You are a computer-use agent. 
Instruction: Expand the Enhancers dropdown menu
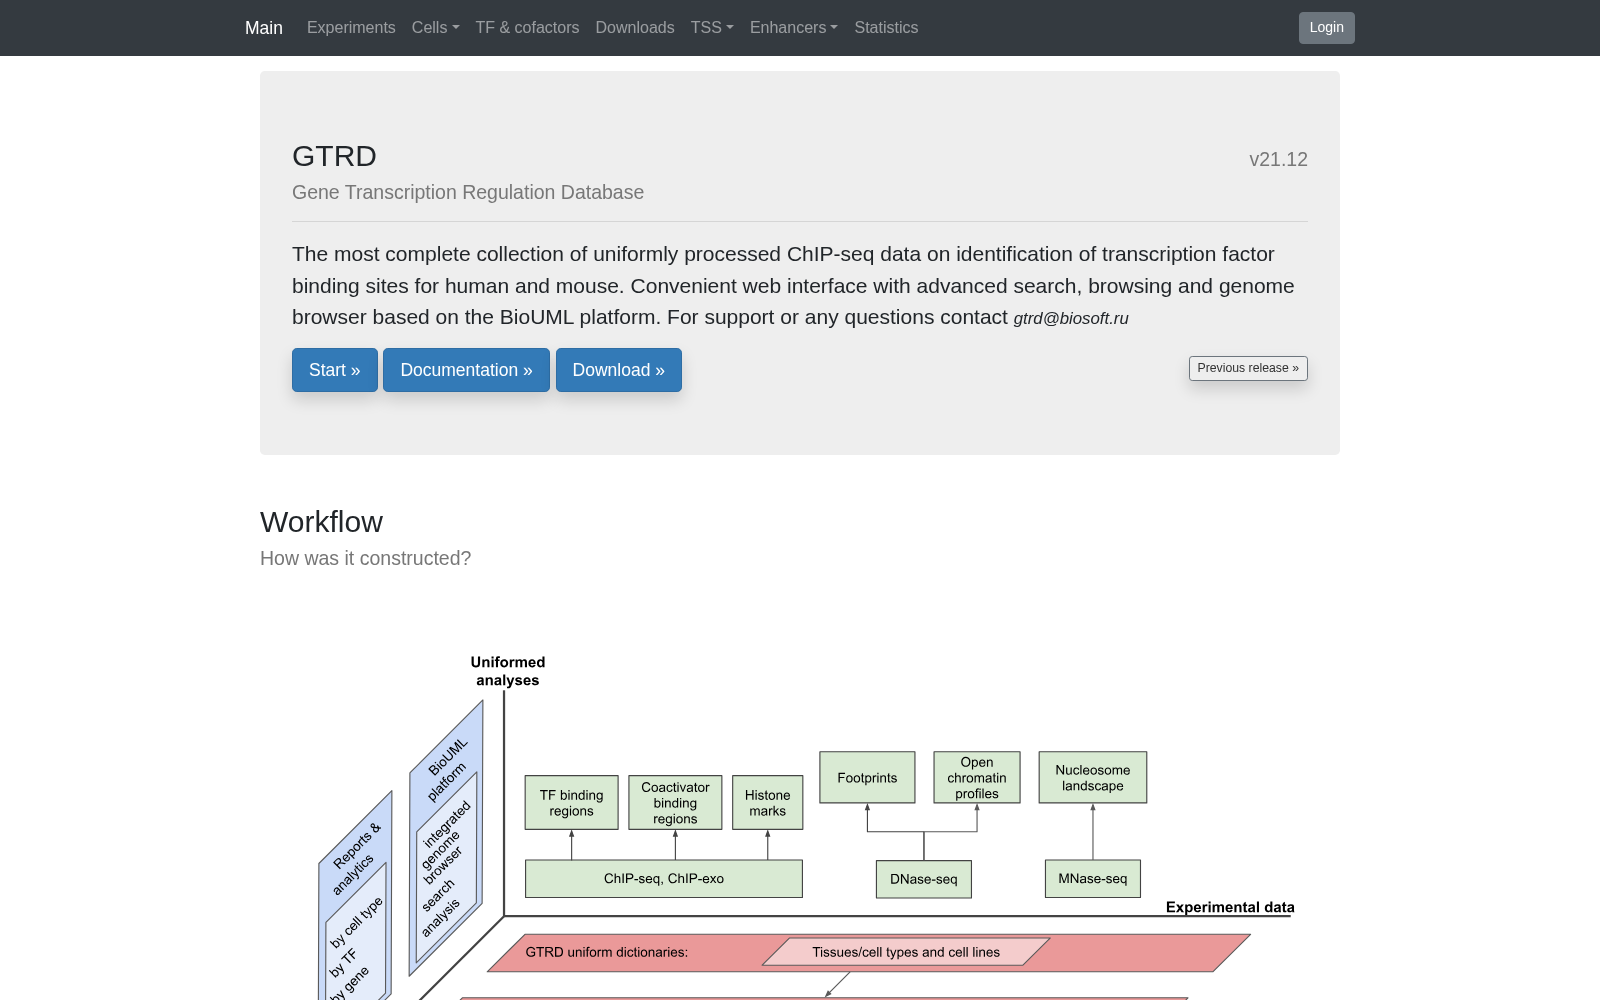pos(794,28)
